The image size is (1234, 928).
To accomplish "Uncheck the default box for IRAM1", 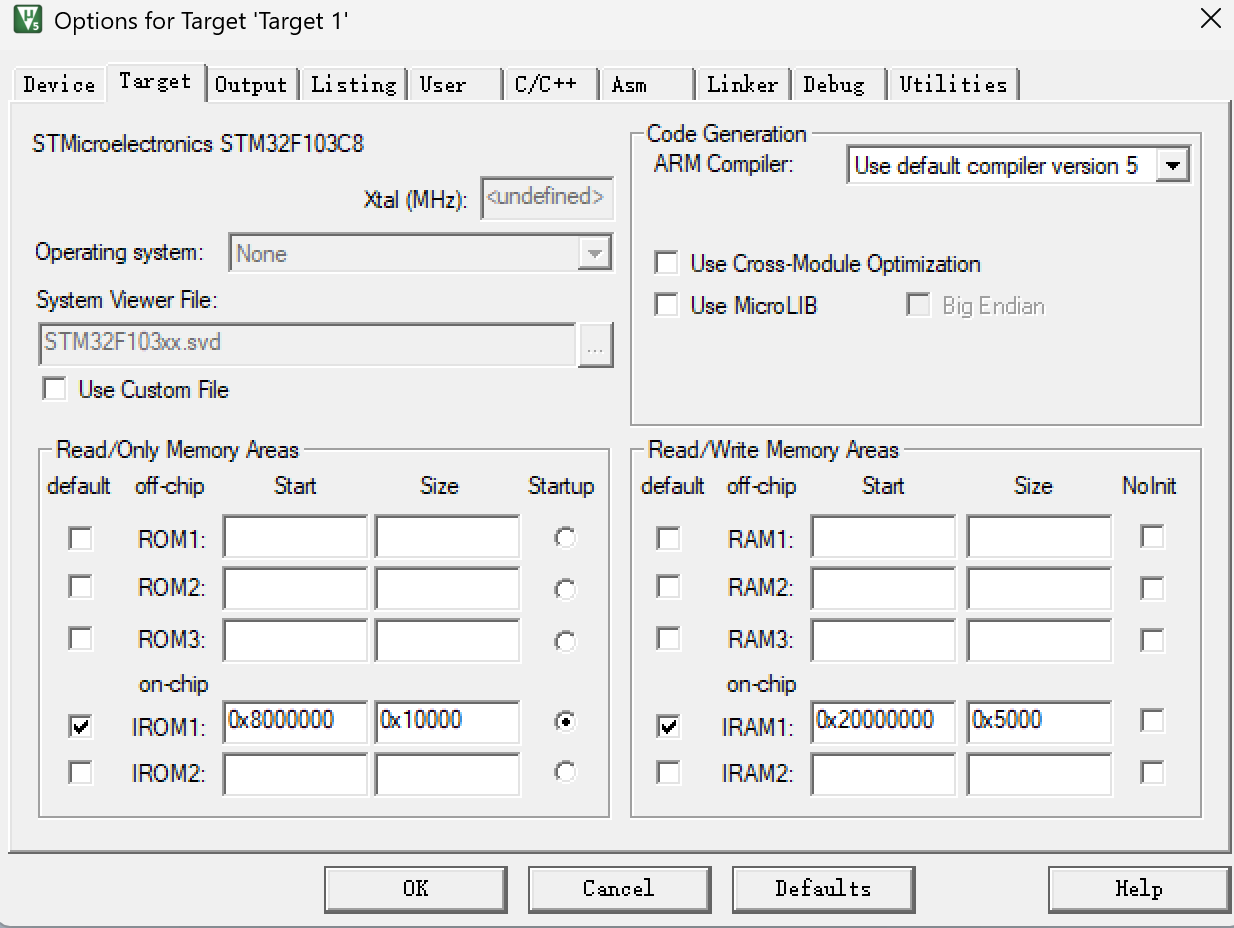I will click(668, 726).
